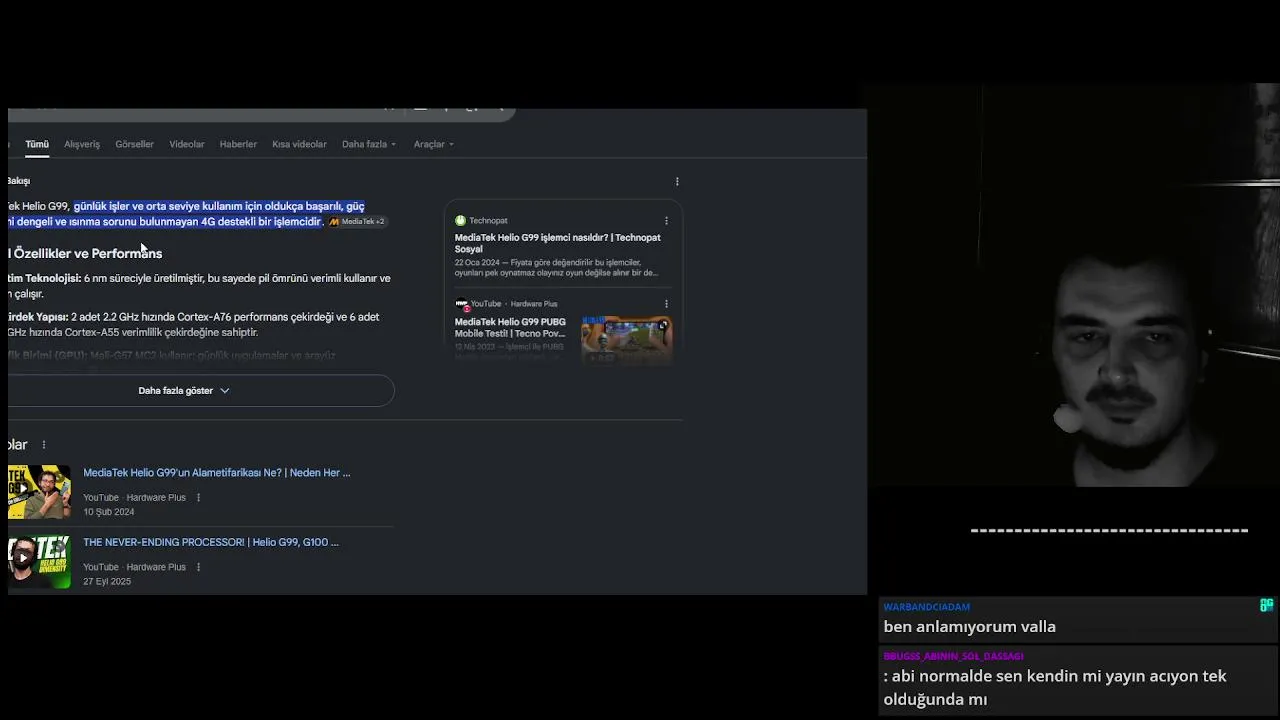Click the text '6 nm süreciyle üretilmiştir'
This screenshot has height=720, width=1280.
[x=144, y=279]
